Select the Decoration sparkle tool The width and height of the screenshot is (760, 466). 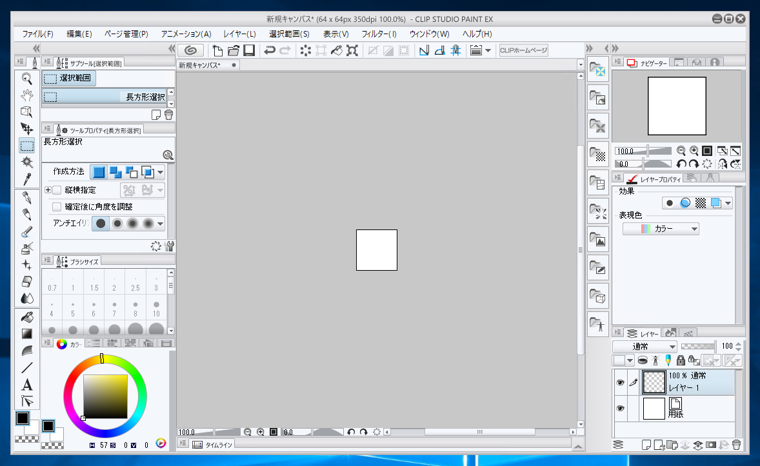[x=27, y=265]
